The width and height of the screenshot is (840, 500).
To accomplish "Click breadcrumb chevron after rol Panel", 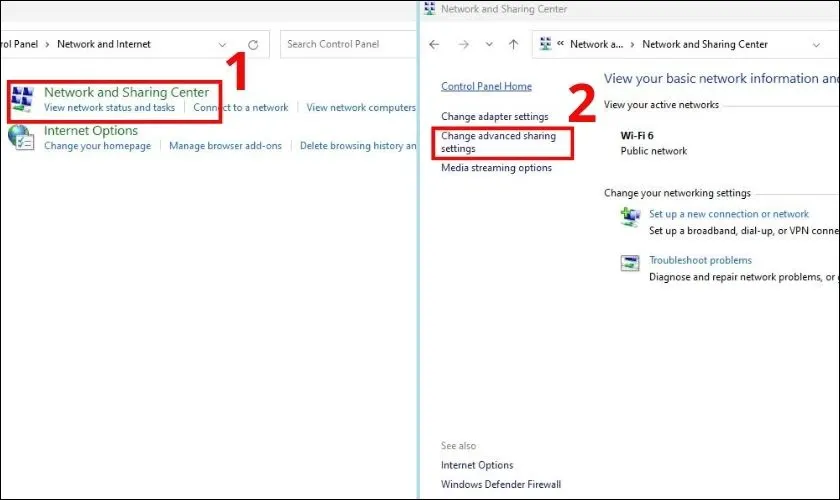I will (x=47, y=44).
